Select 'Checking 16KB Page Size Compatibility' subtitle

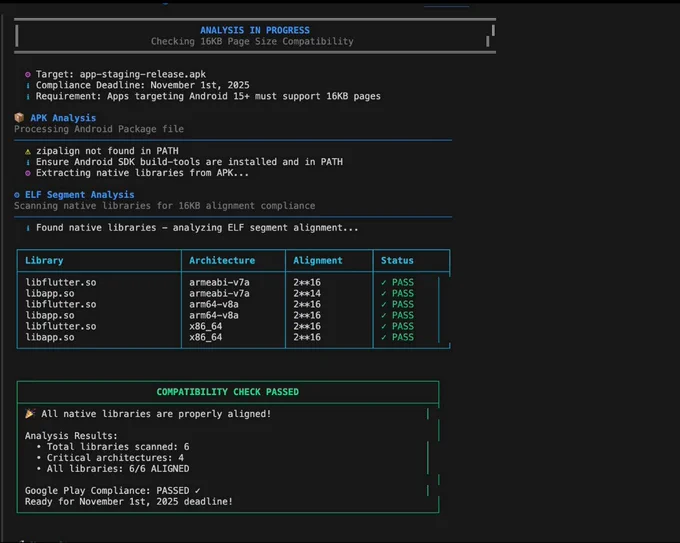tap(252, 41)
